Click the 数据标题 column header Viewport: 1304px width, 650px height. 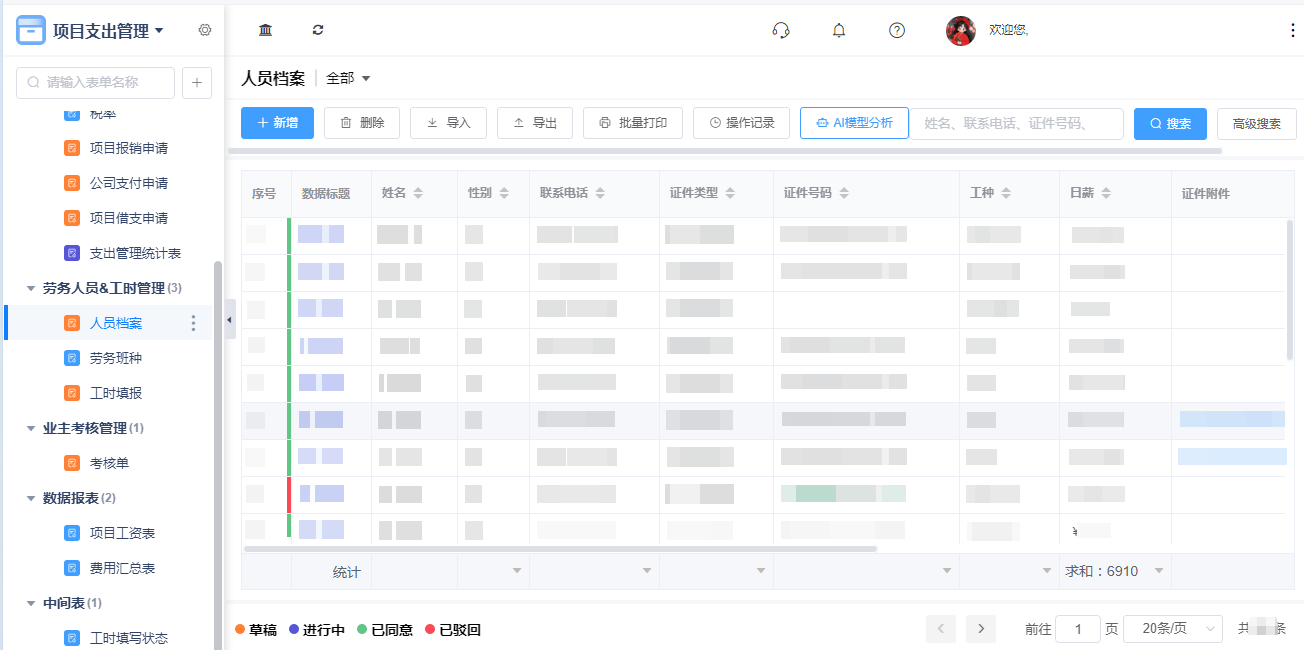point(326,194)
